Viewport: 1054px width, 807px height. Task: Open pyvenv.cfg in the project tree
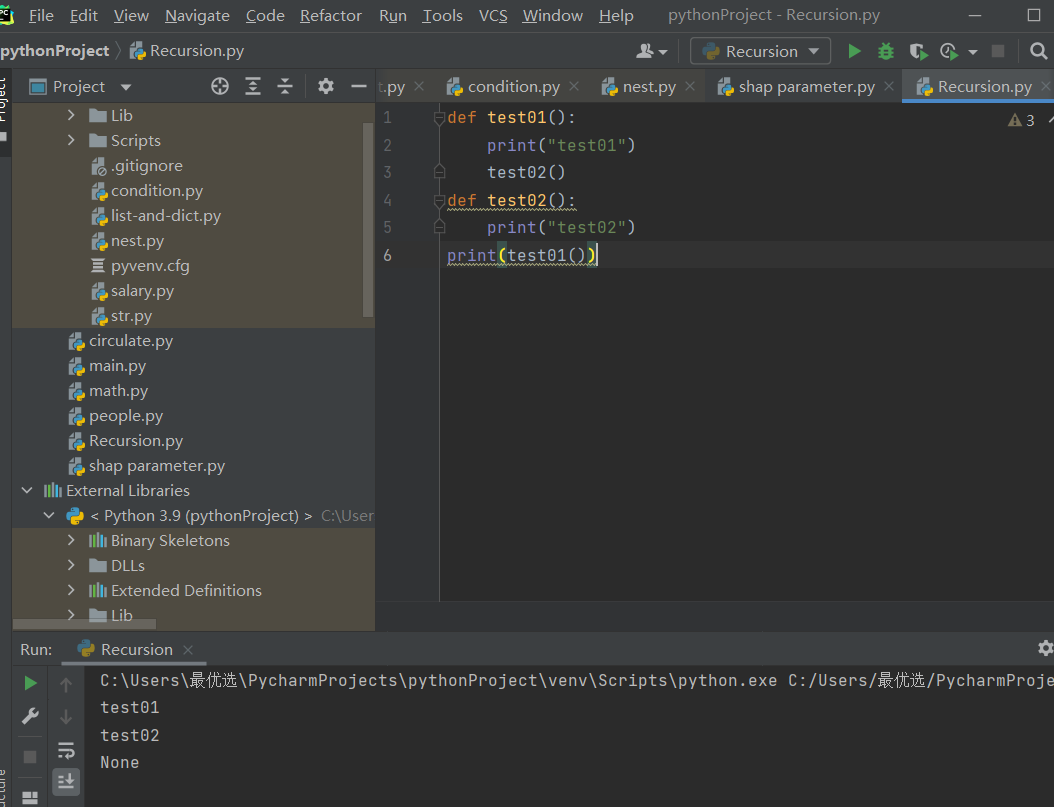tap(150, 266)
